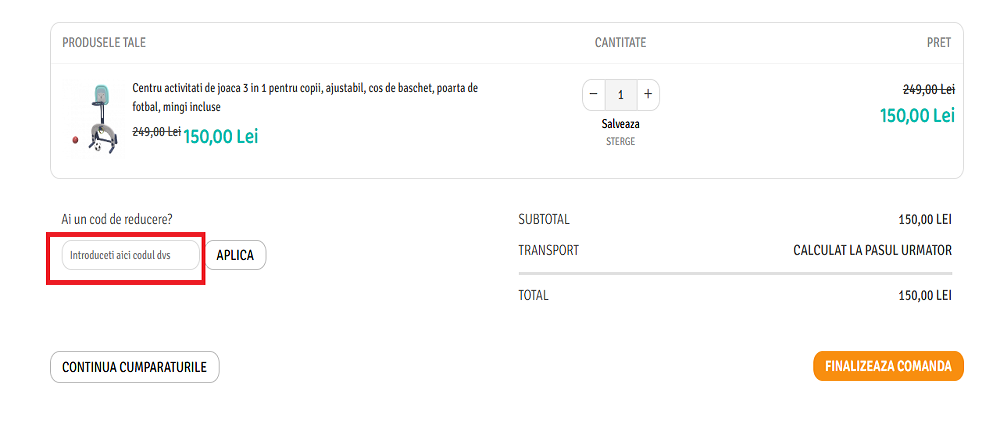1000x425 pixels.
Task: Remove item using STERGE link
Action: [x=620, y=142]
